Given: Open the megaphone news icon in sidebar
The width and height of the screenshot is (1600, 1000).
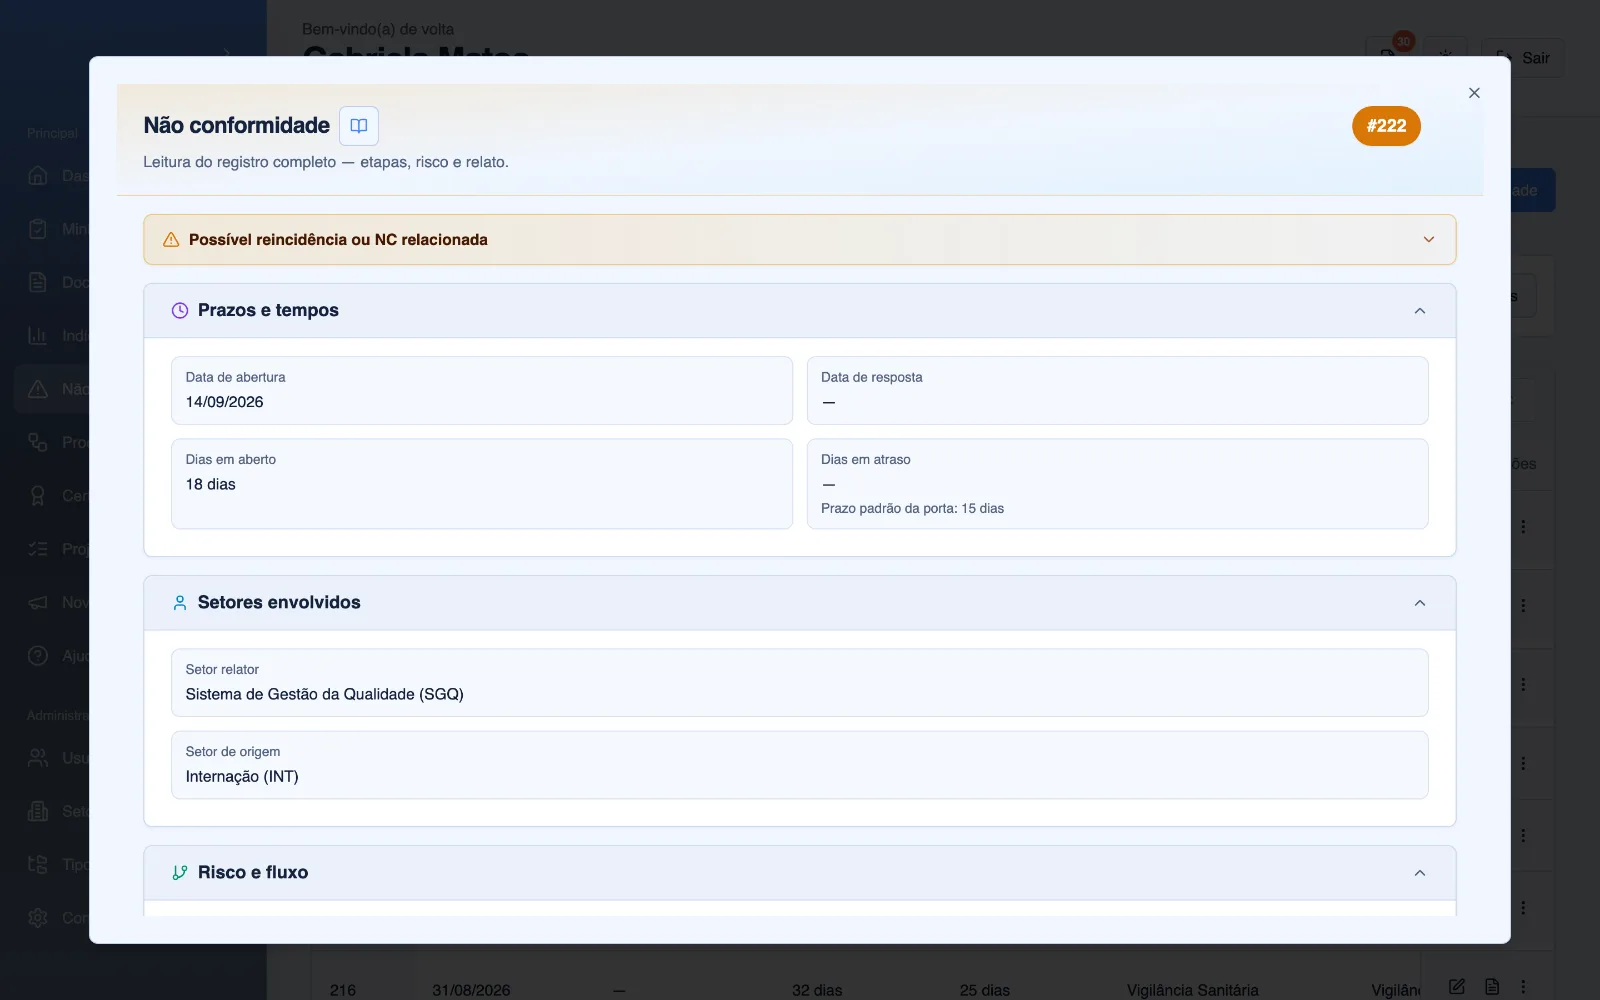Looking at the screenshot, I should point(38,602).
